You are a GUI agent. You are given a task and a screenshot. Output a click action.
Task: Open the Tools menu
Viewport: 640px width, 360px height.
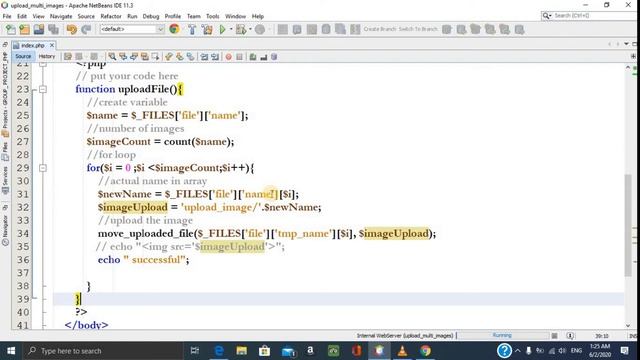212,16
